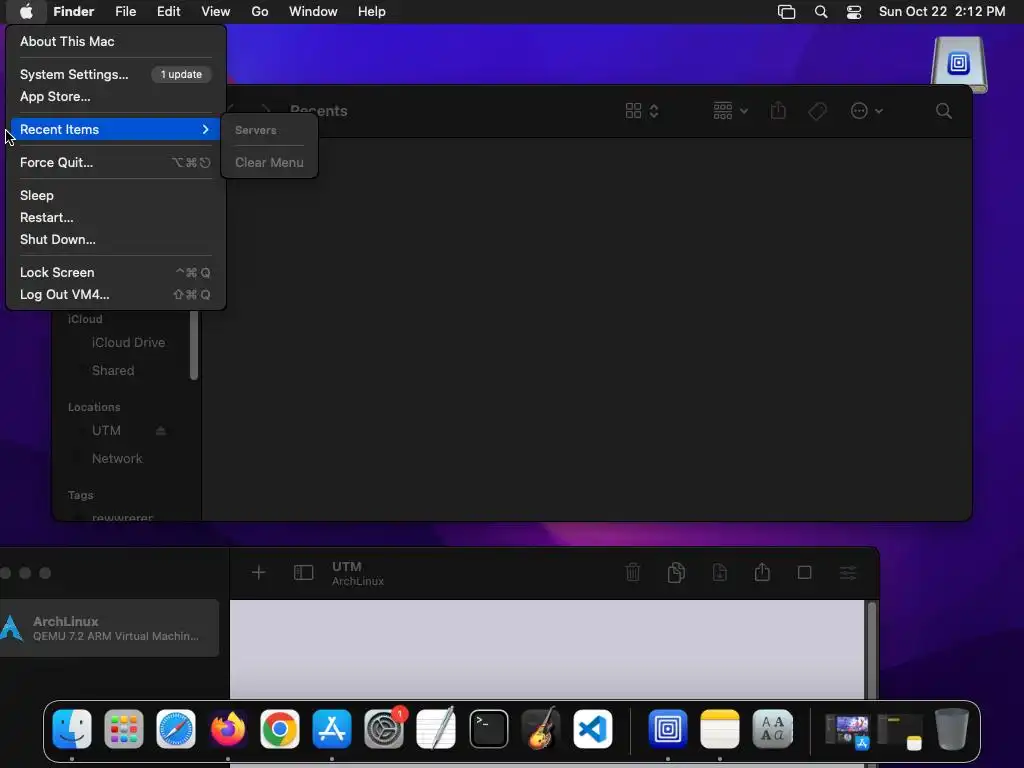This screenshot has width=1024, height=768.
Task: Open Finder group-by dropdown
Action: coord(730,111)
